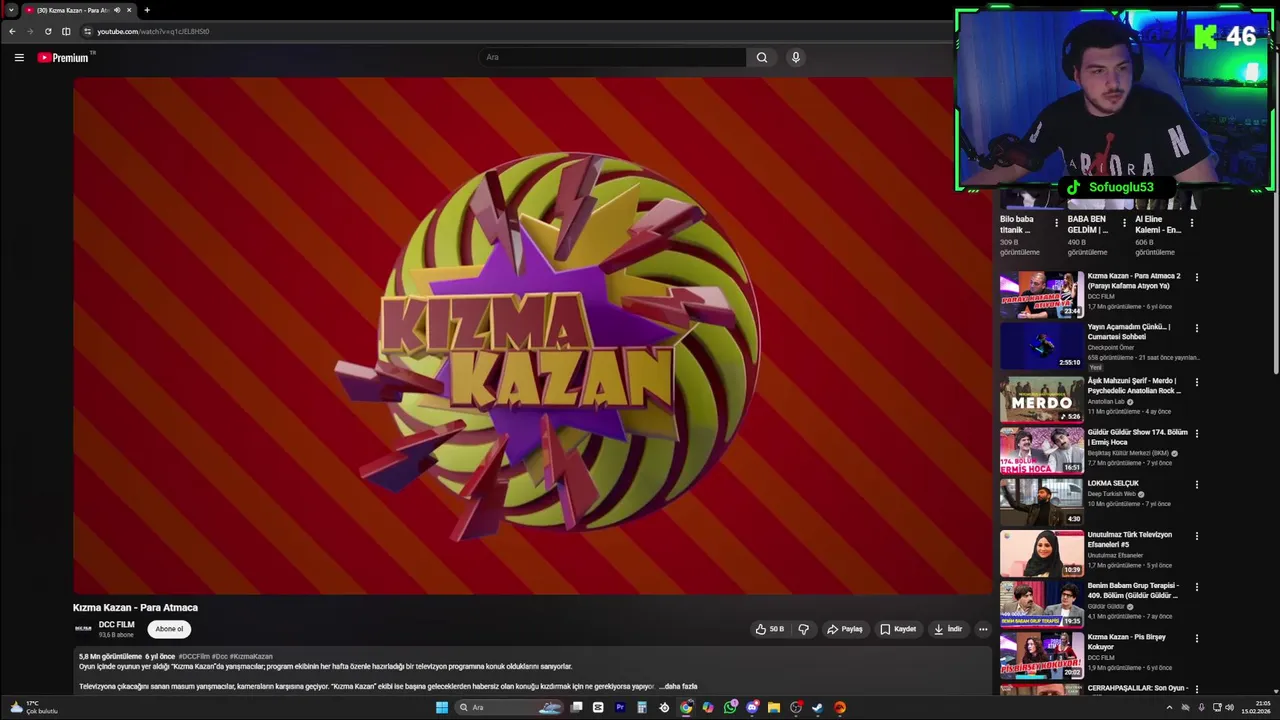Open the YouTube hamburger guide menu
The width and height of the screenshot is (1280, 720).
click(x=19, y=57)
